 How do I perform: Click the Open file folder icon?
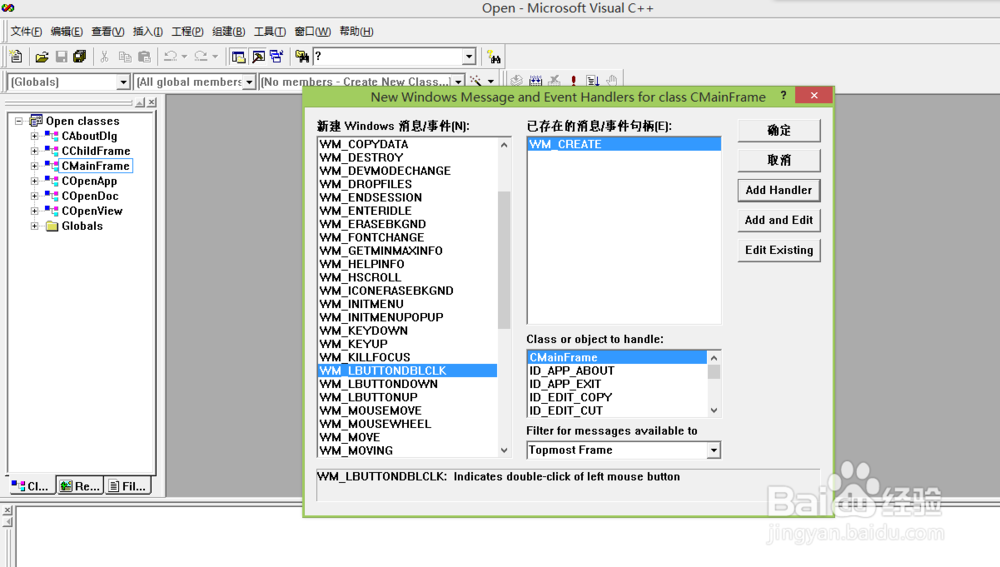(42, 57)
